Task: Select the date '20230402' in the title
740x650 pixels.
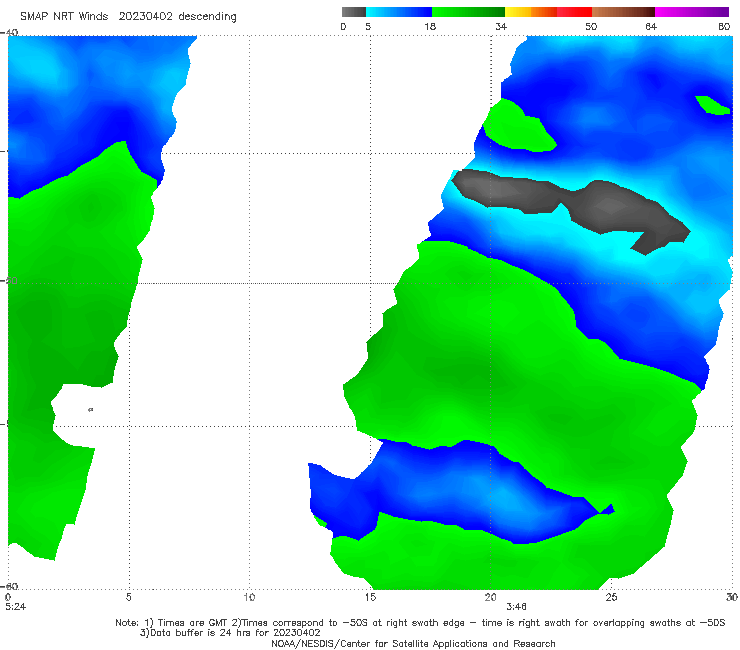Action: [145, 17]
